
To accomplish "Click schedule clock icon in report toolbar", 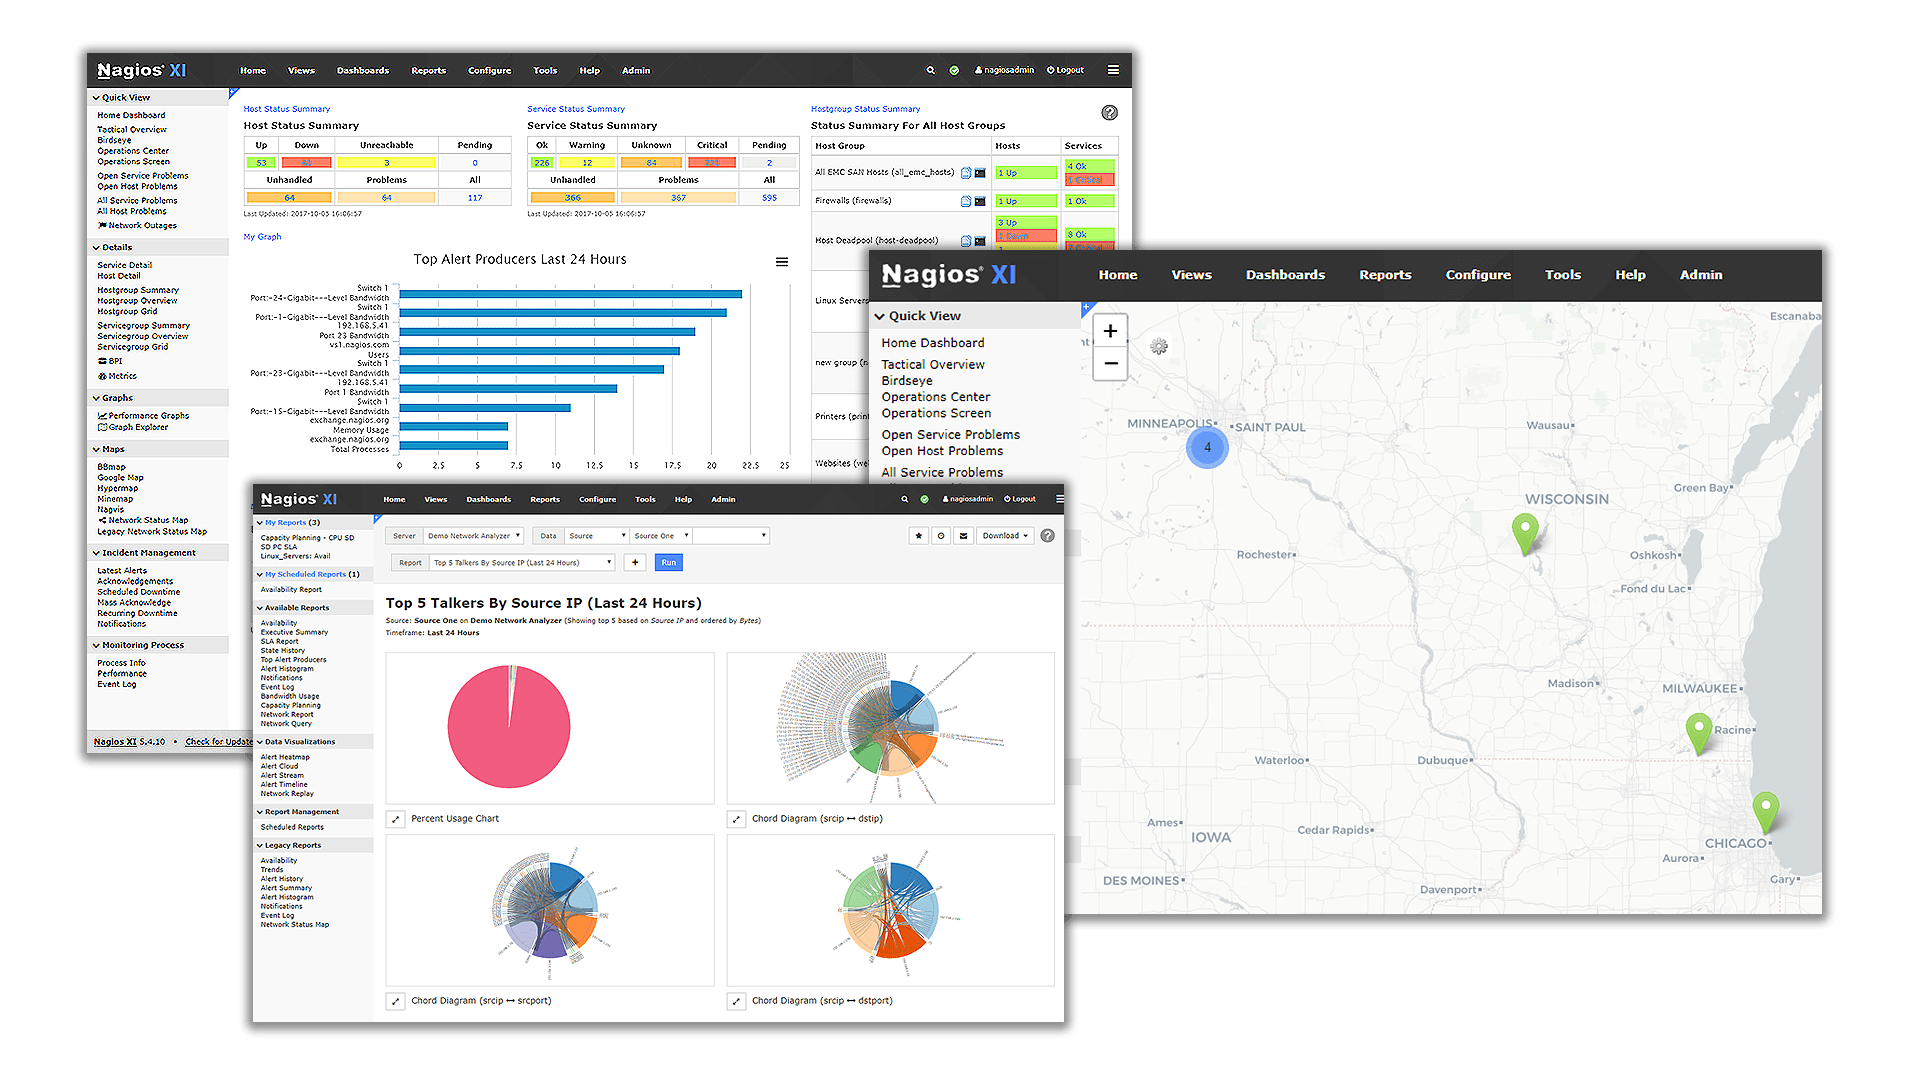I will 941,536.
